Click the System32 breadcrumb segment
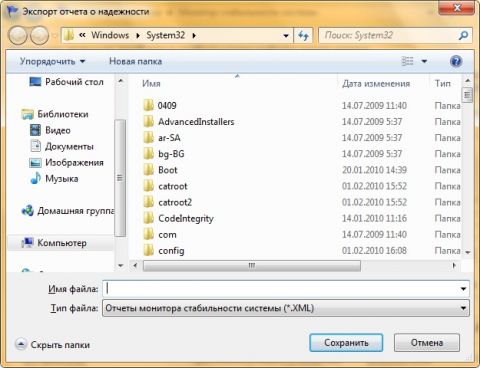 pos(165,35)
